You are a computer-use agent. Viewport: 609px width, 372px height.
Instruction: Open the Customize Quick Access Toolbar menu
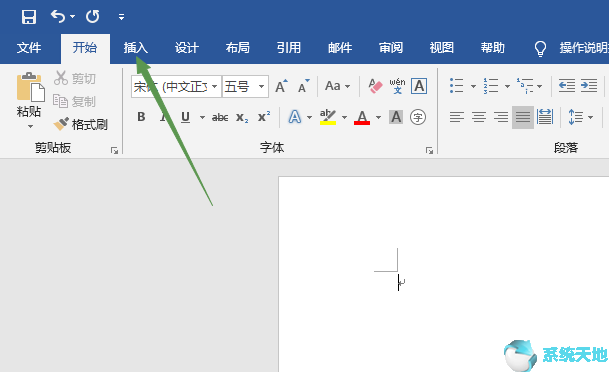pyautogui.click(x=121, y=17)
